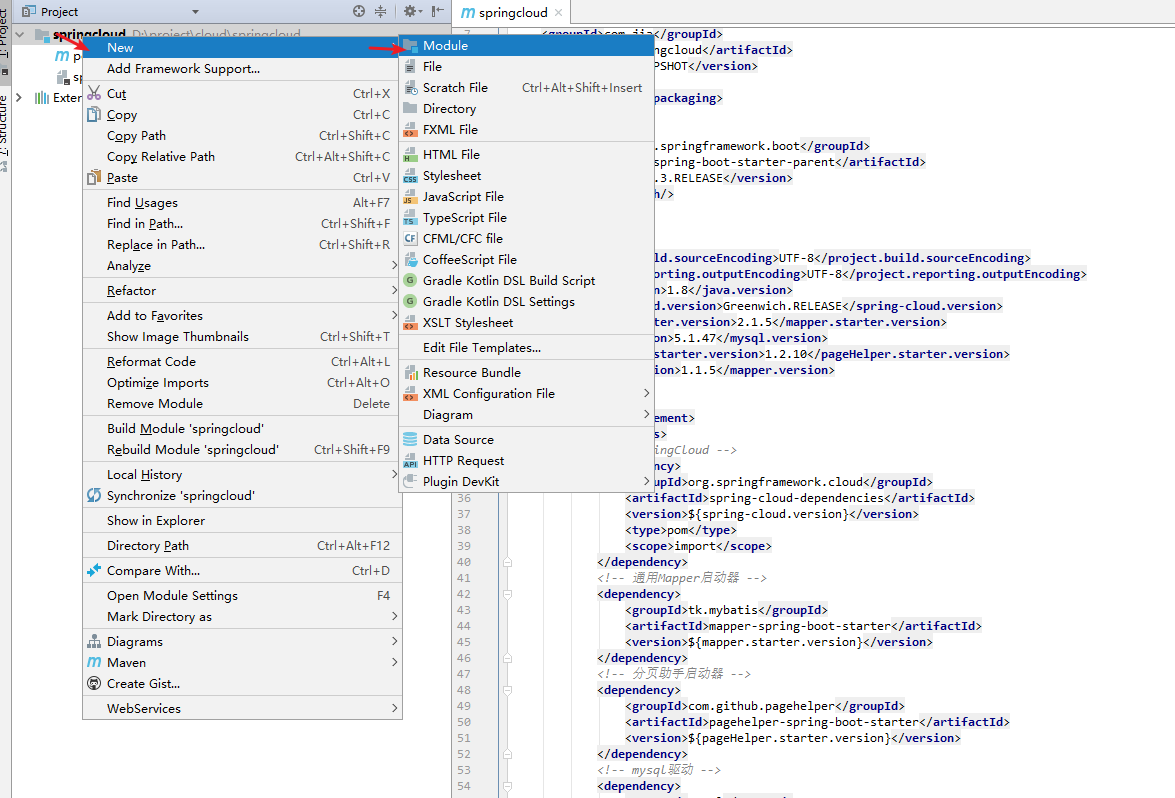Collapse the springcloud root tree node
This screenshot has height=798, width=1175.
[19, 35]
